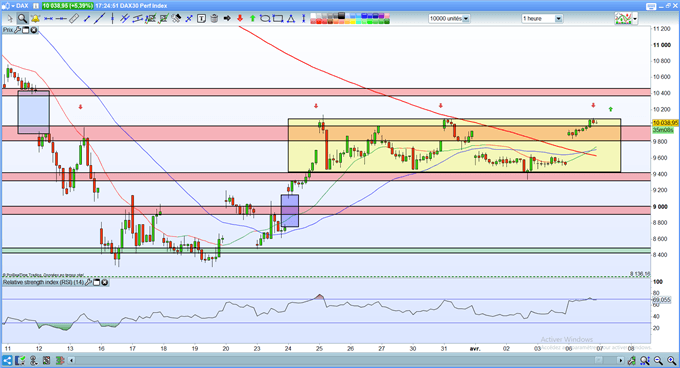
Task: Close the Prix price panel
Action: coord(33,30)
